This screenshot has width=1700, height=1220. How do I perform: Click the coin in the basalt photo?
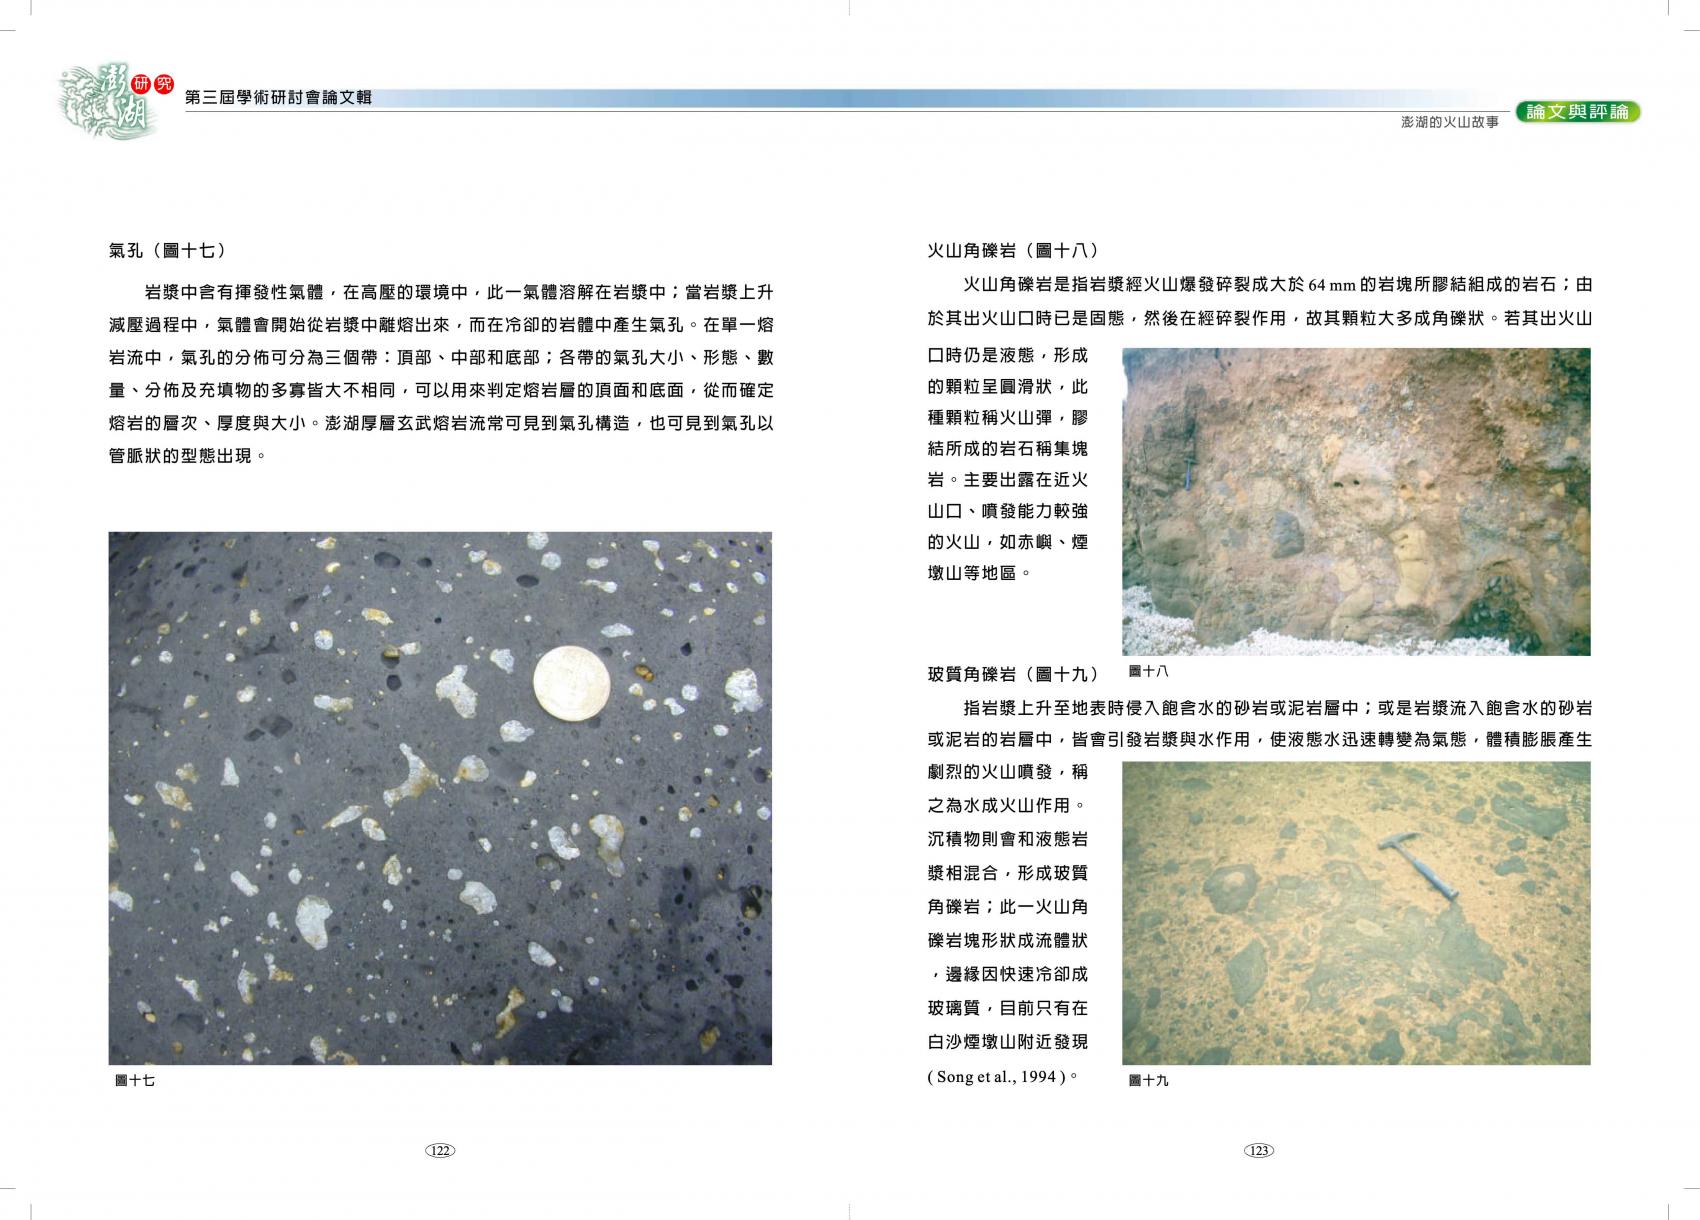coord(571,682)
